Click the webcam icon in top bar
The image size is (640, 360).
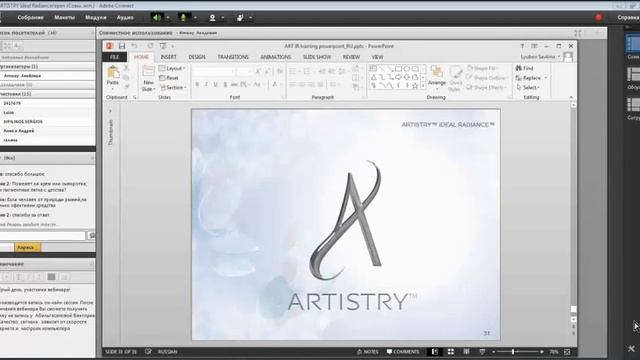(212, 18)
